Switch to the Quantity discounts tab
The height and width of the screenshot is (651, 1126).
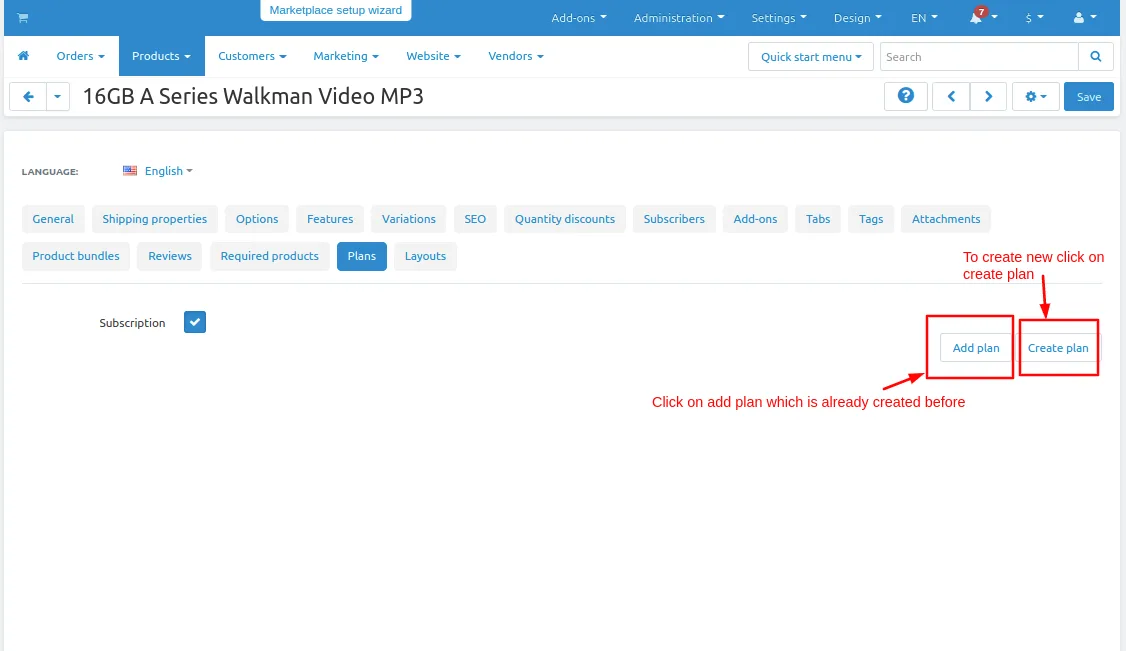click(x=564, y=219)
